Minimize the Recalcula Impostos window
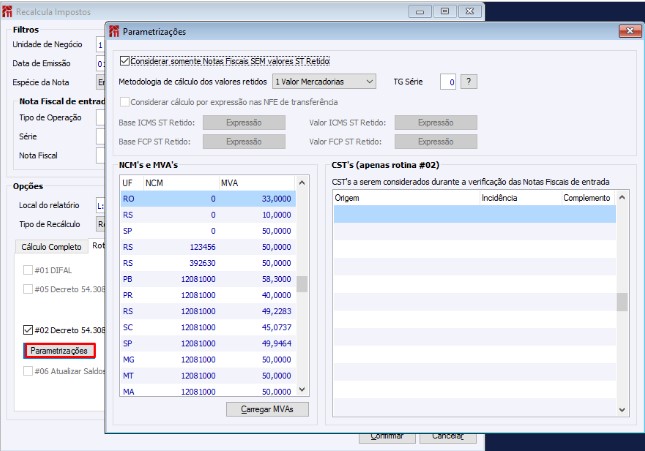This screenshot has height=451, width=645. [x=420, y=12]
